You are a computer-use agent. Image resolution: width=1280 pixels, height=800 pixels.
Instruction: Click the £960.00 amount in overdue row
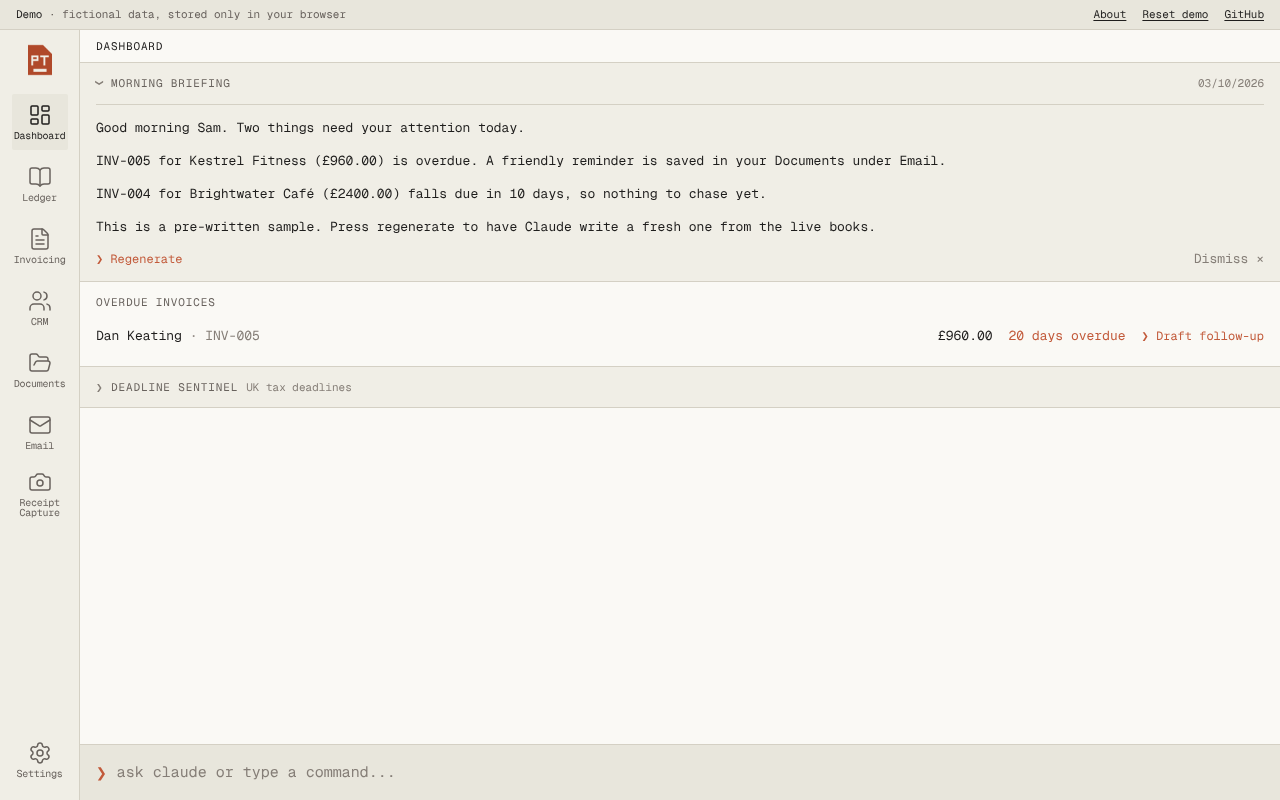pos(965,336)
